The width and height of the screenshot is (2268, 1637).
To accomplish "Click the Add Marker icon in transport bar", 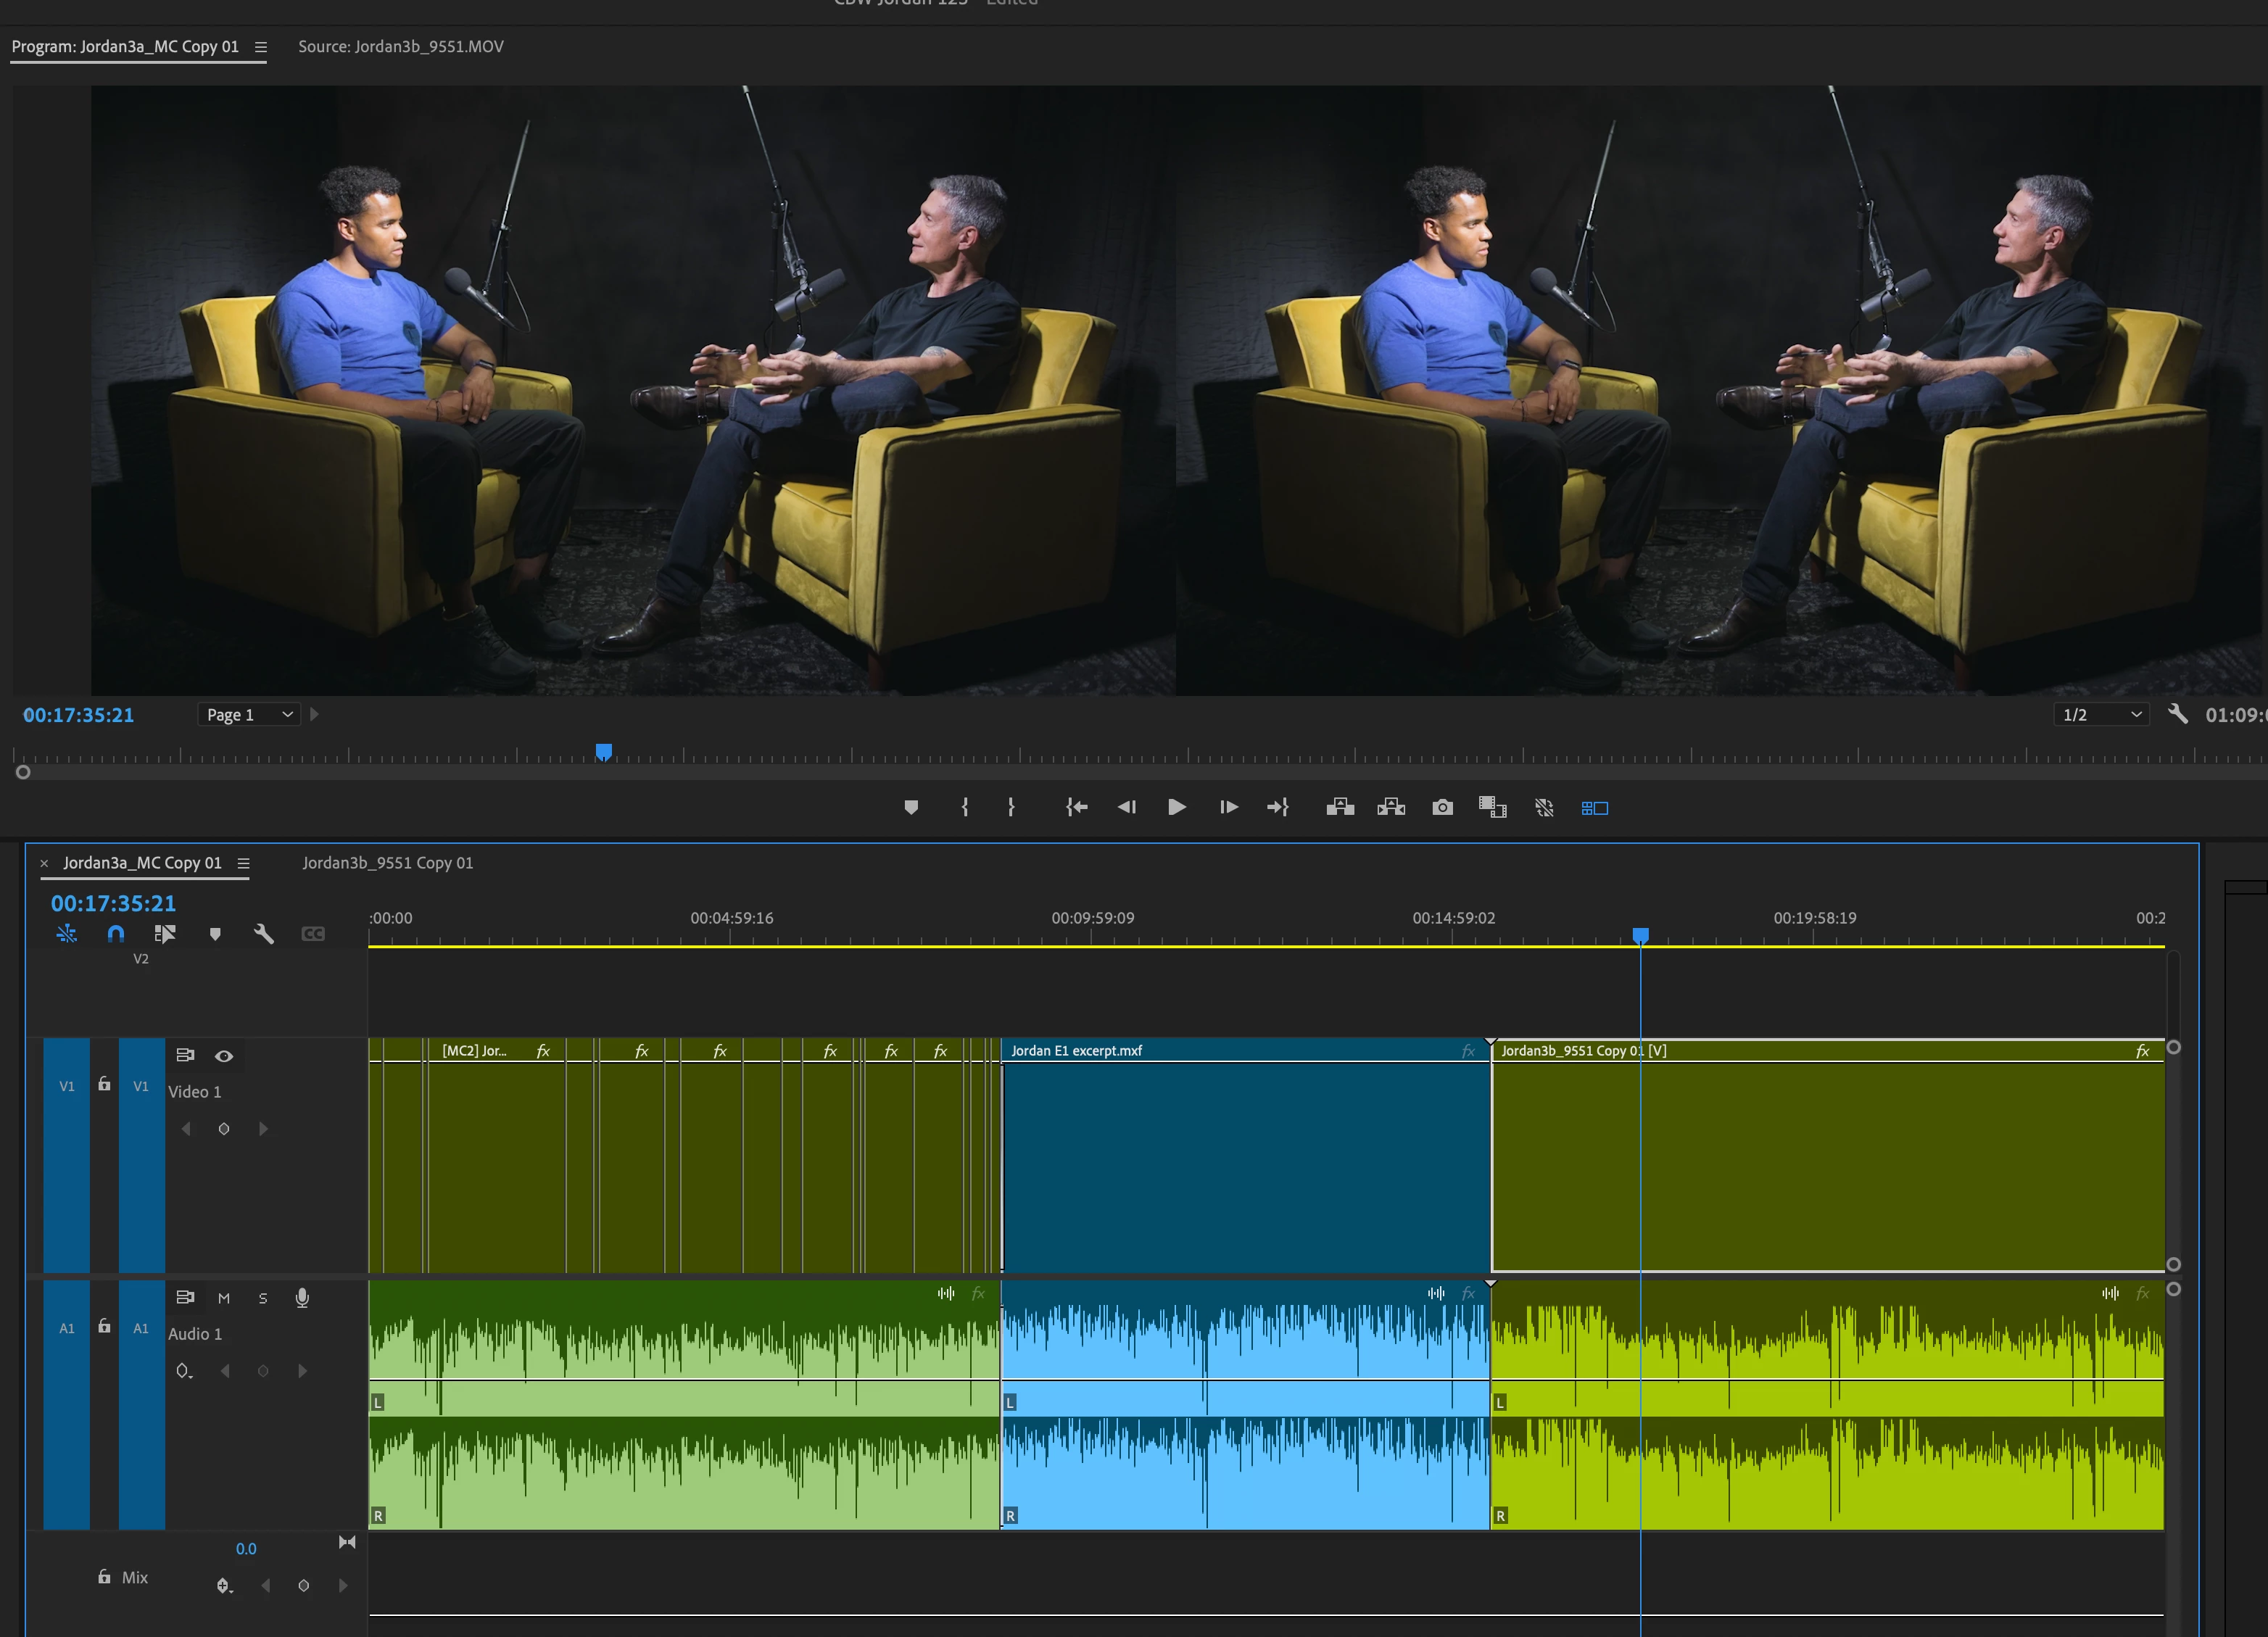I will pos(910,807).
